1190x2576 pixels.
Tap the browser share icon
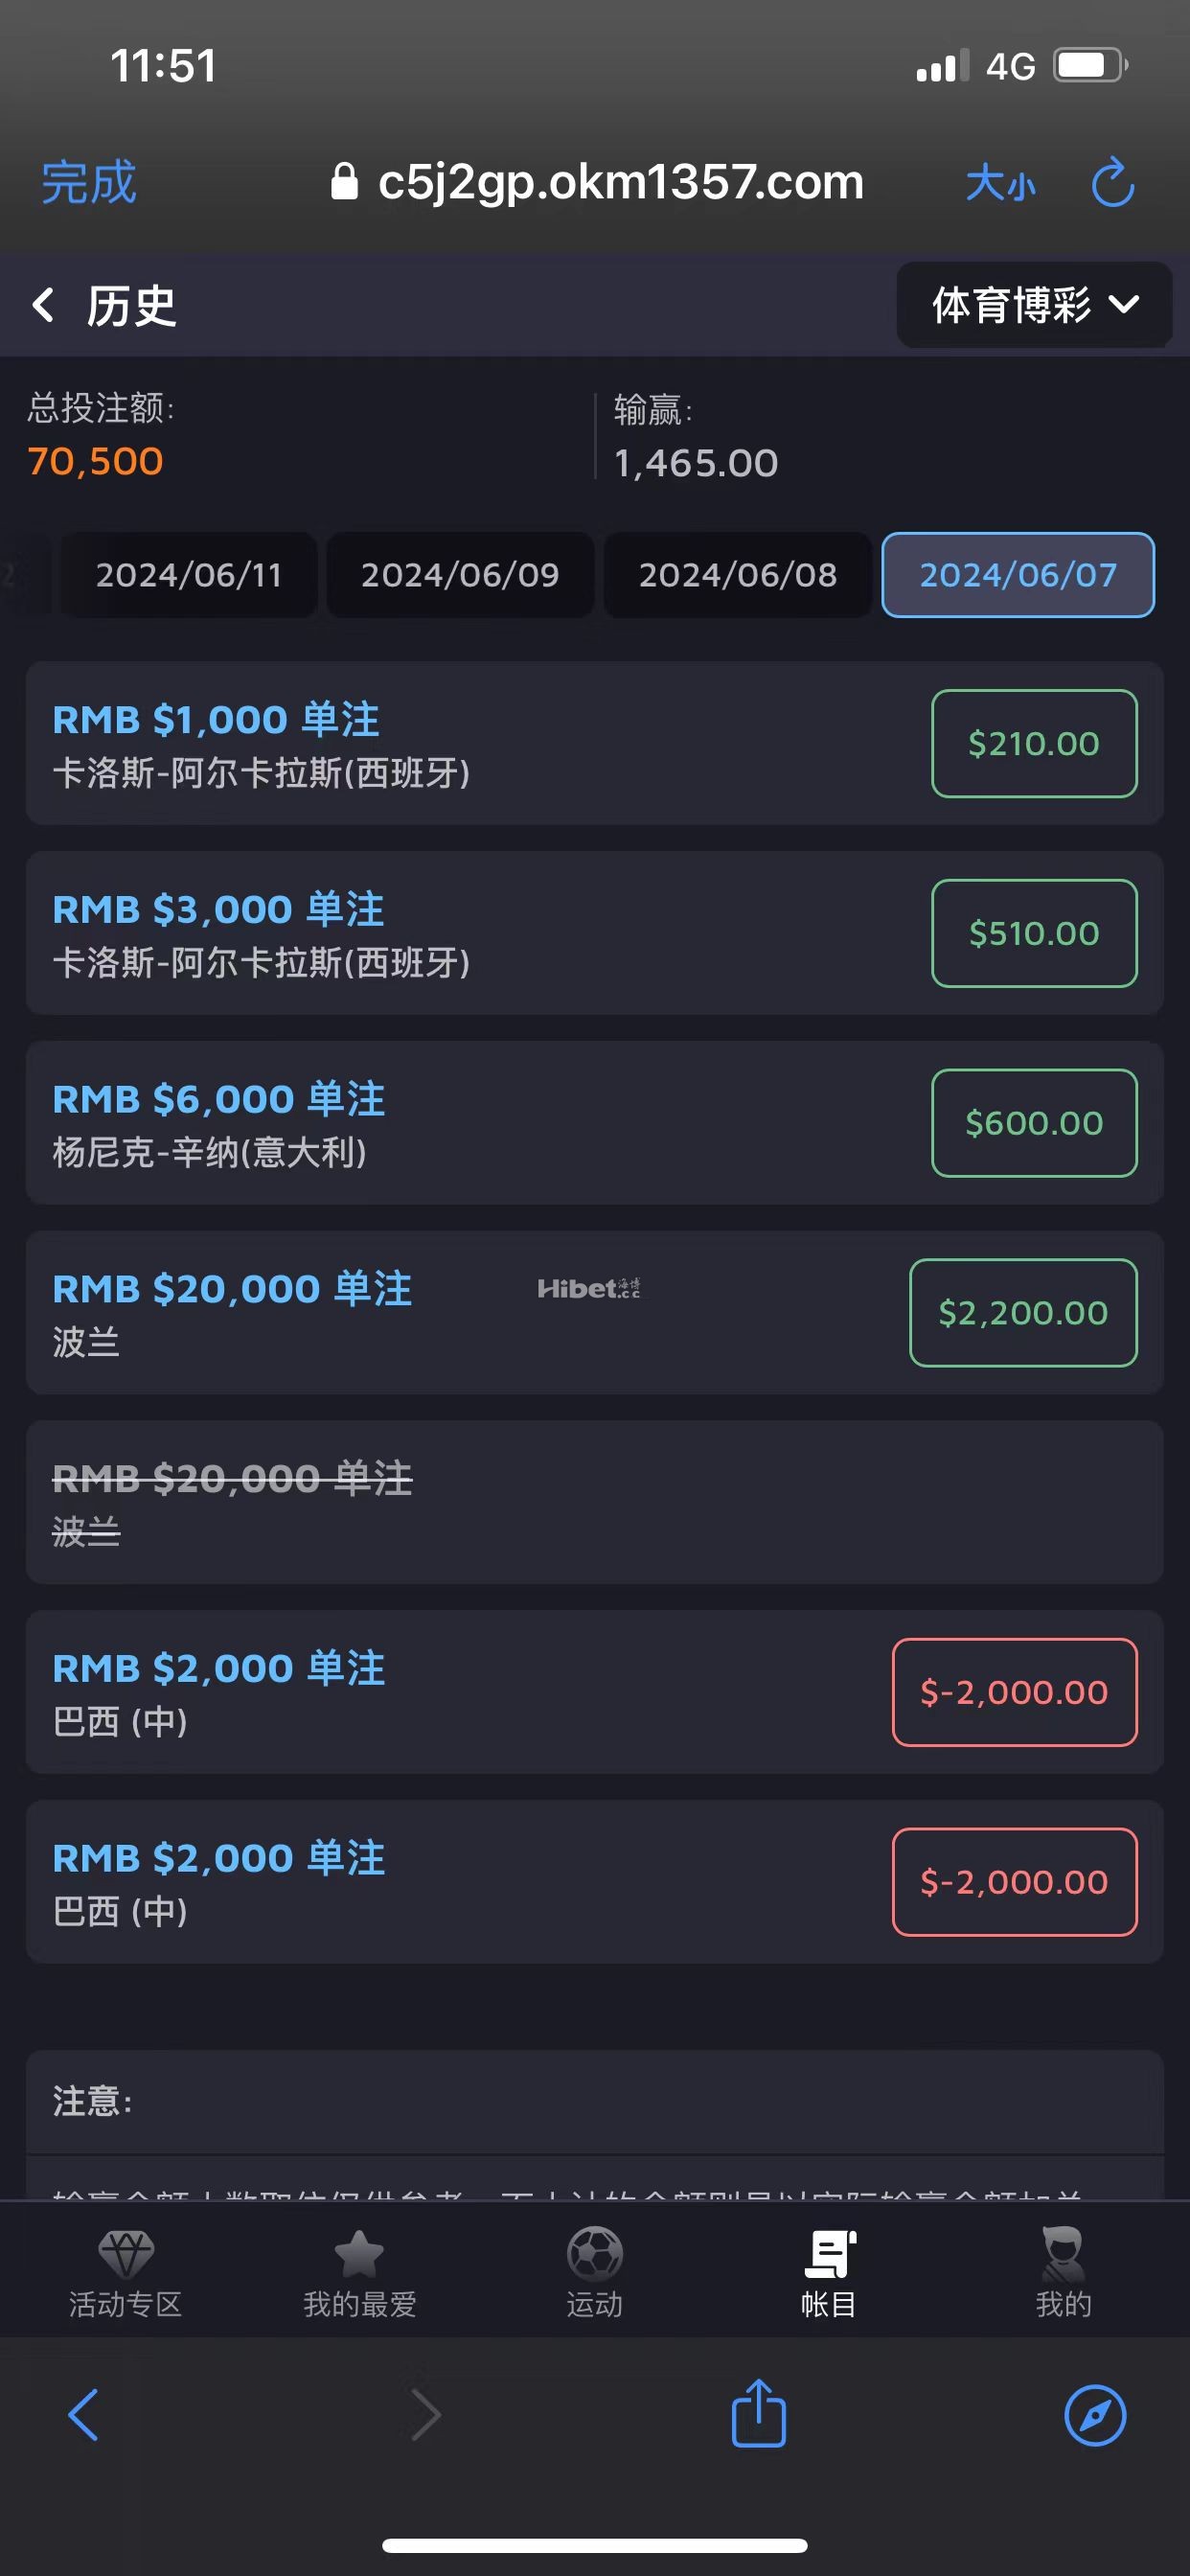click(758, 2415)
